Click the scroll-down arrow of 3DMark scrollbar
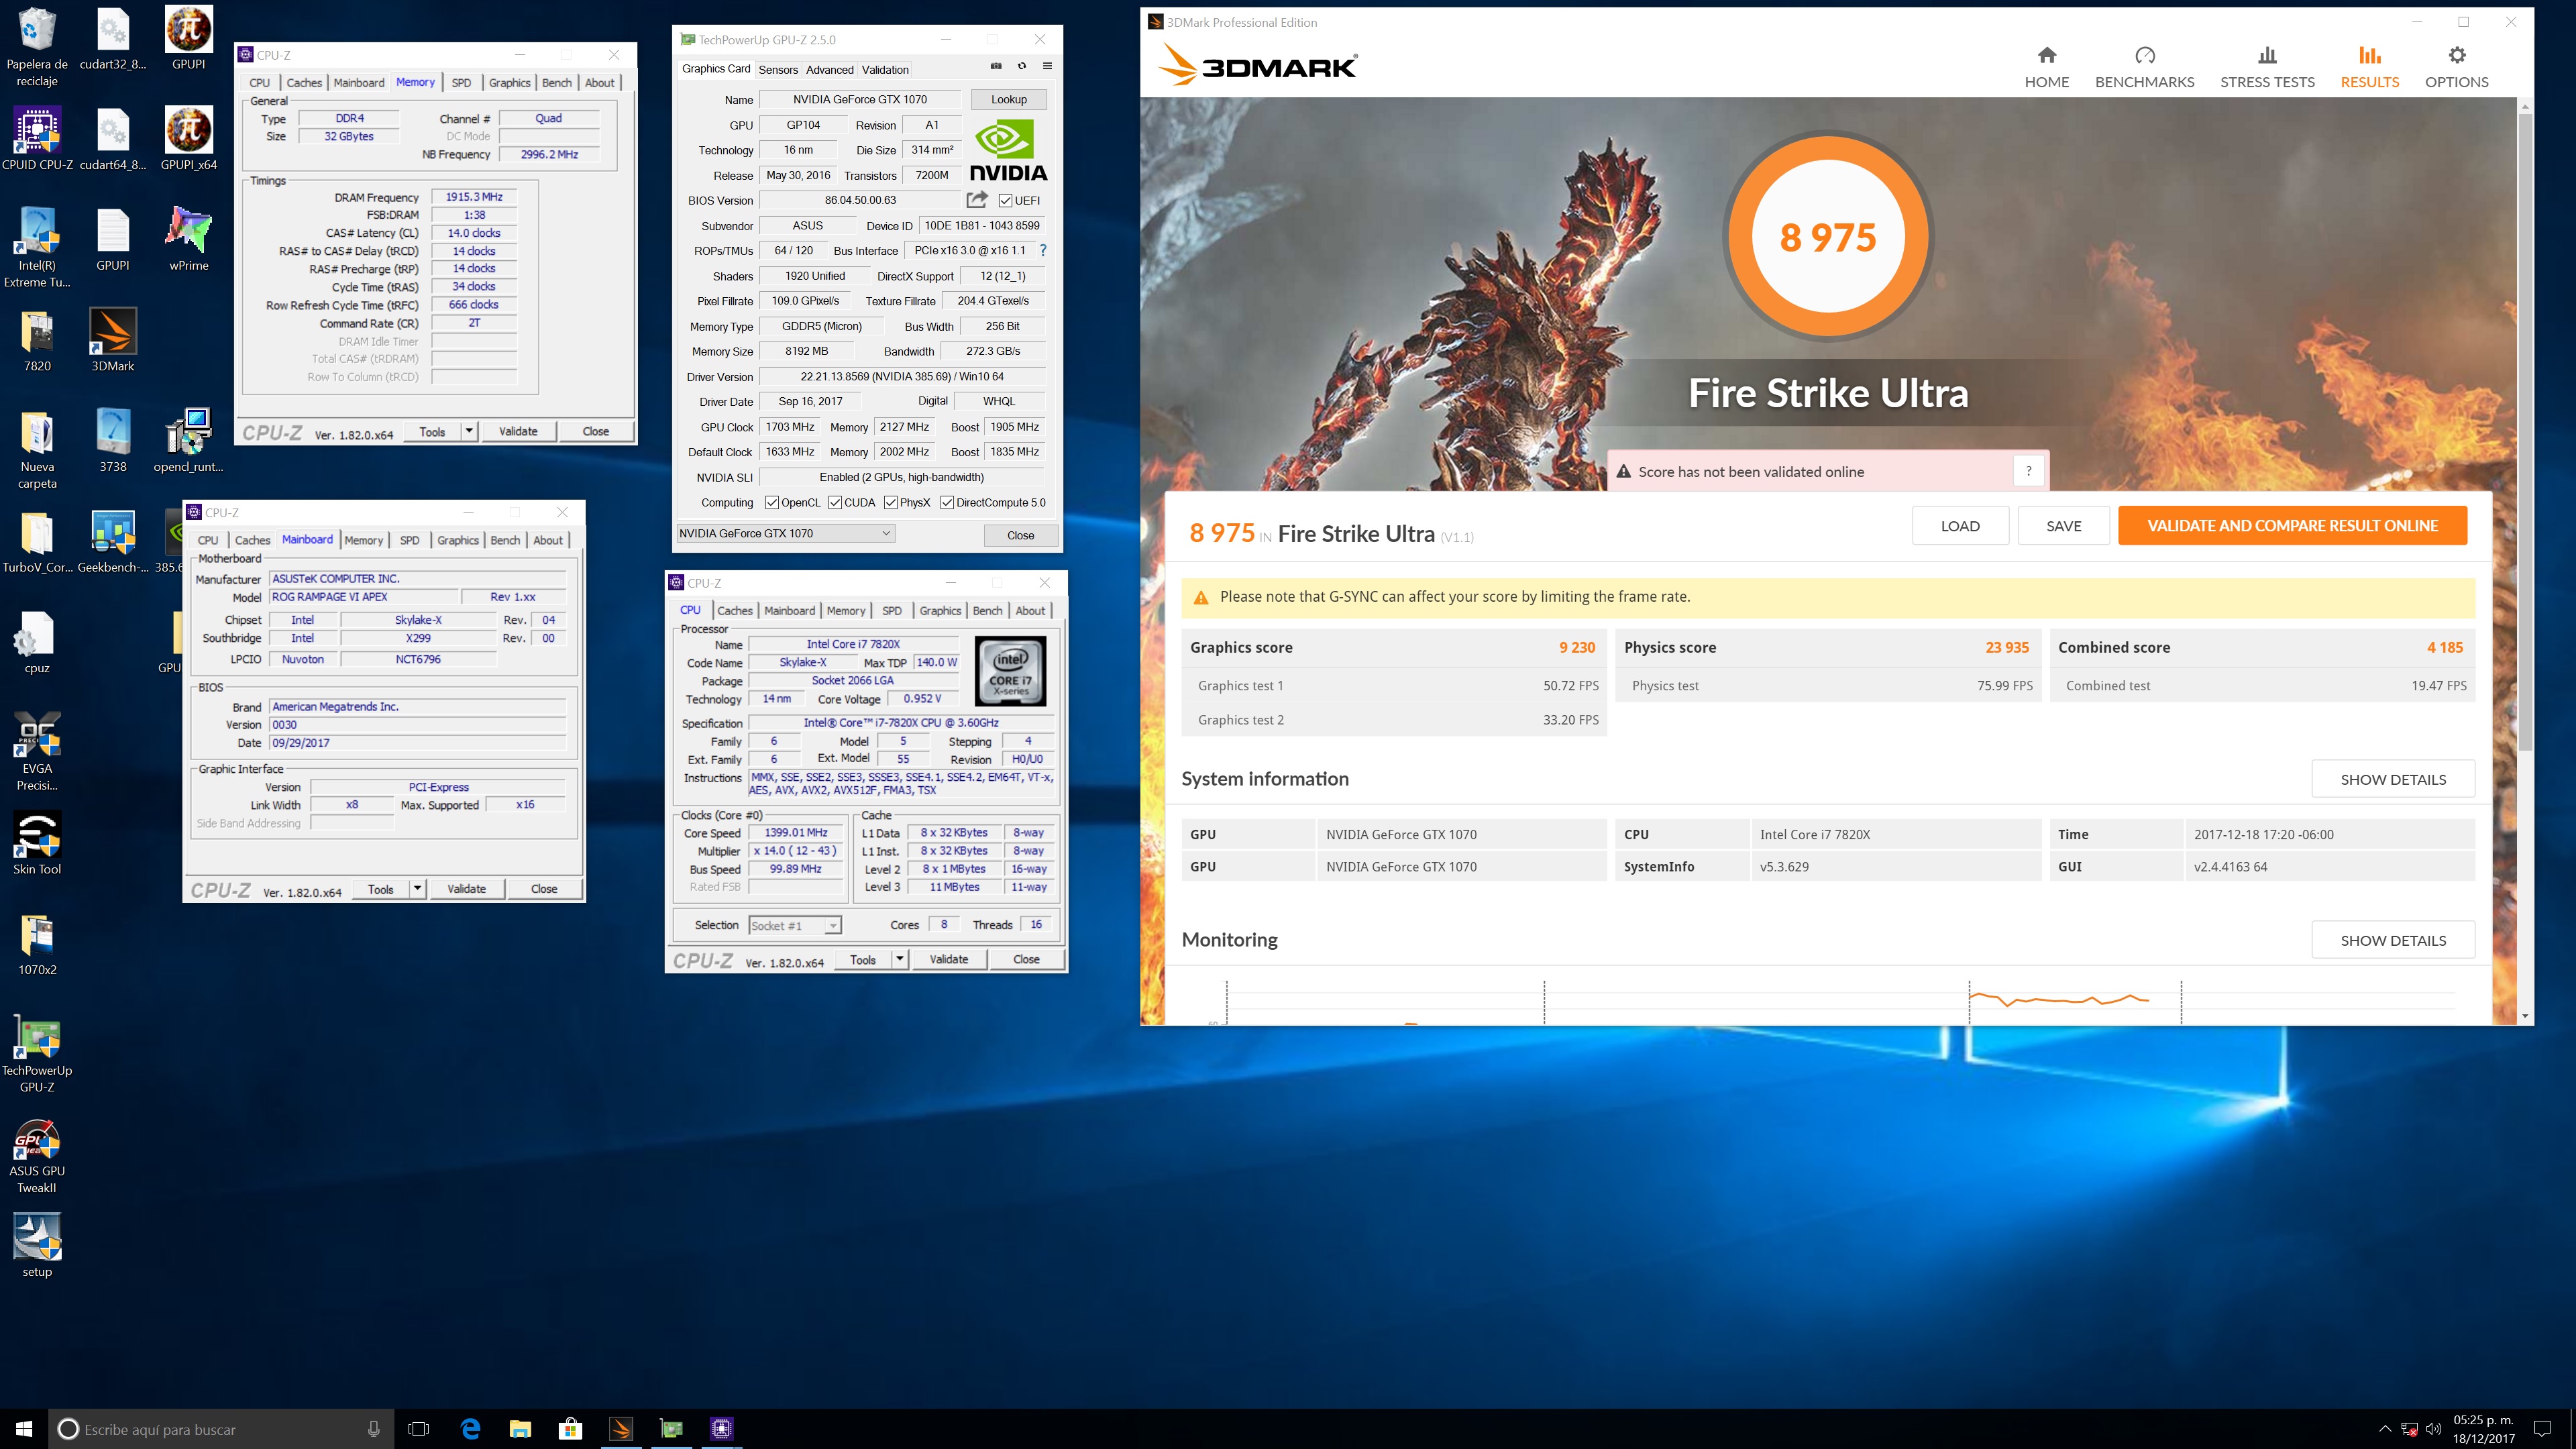The width and height of the screenshot is (2576, 1449). pyautogui.click(x=2525, y=1016)
